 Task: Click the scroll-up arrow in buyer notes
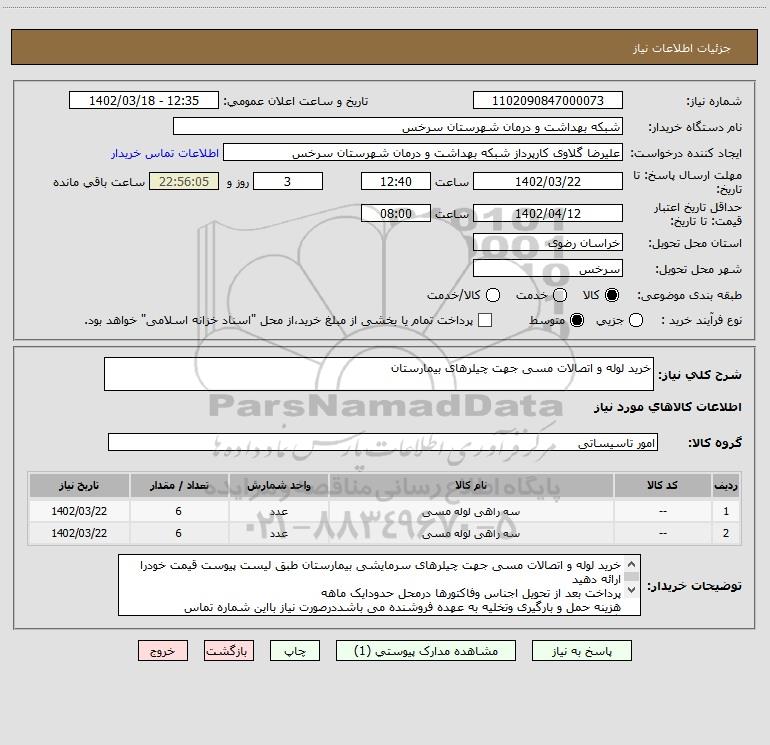632,564
